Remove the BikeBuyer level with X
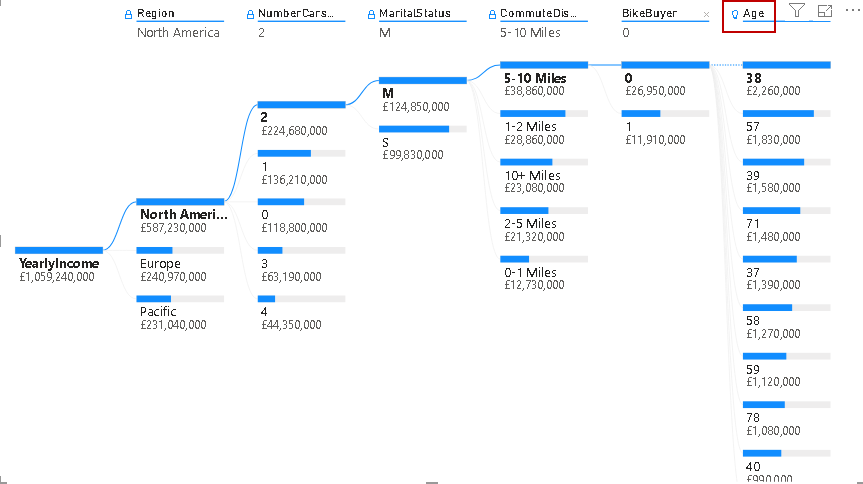This screenshot has height=484, width=863. tap(706, 15)
